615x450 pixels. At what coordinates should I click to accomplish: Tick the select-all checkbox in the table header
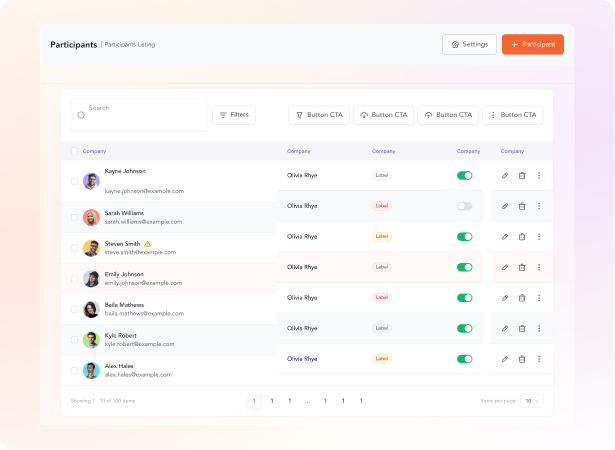(x=74, y=151)
